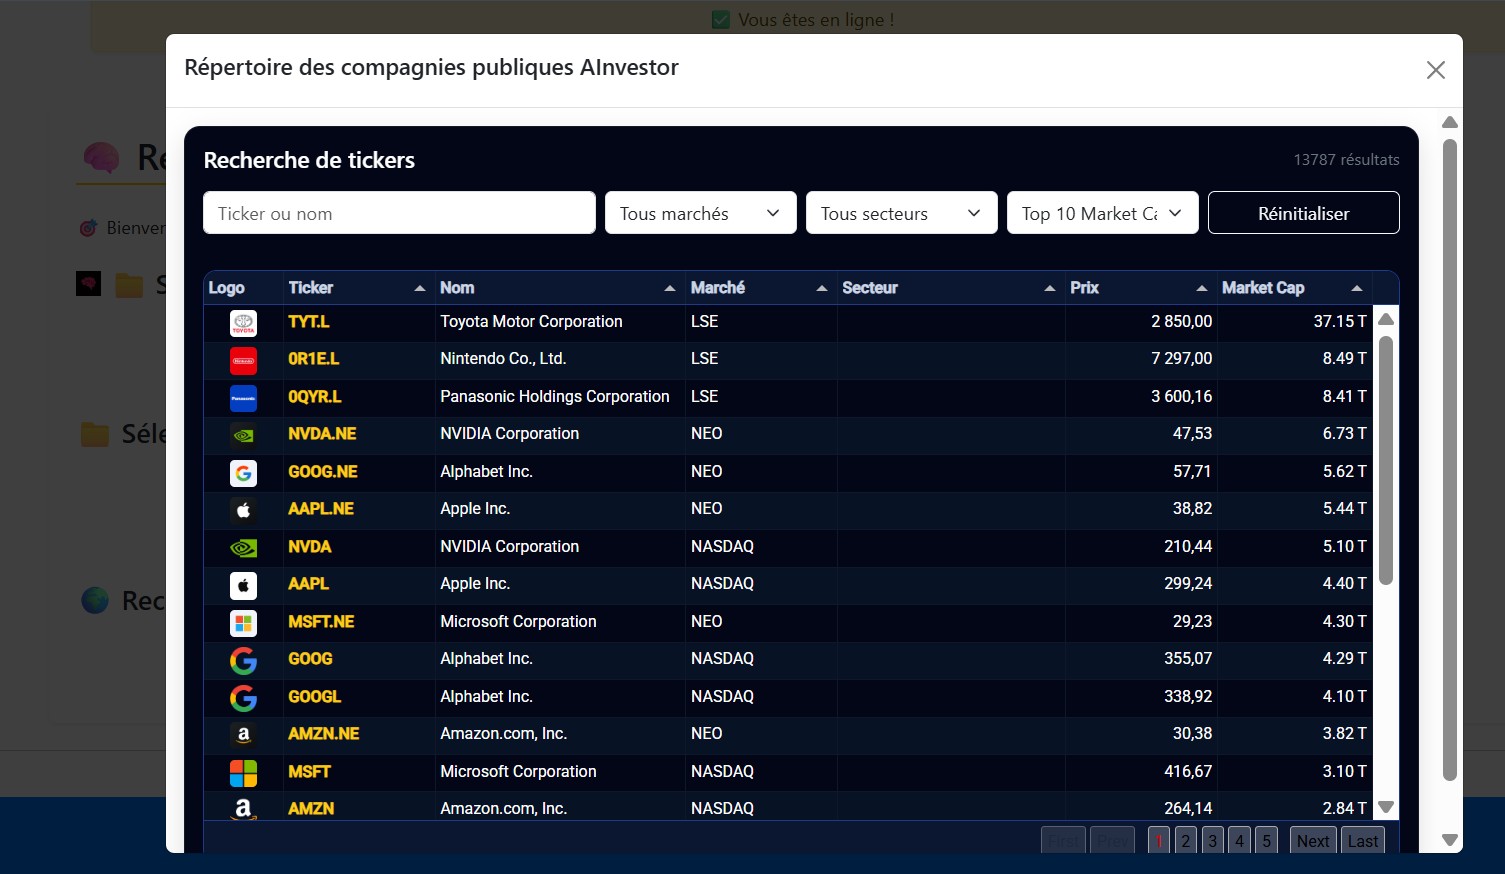
Task: Click the globe icon in background page
Action: click(95, 600)
